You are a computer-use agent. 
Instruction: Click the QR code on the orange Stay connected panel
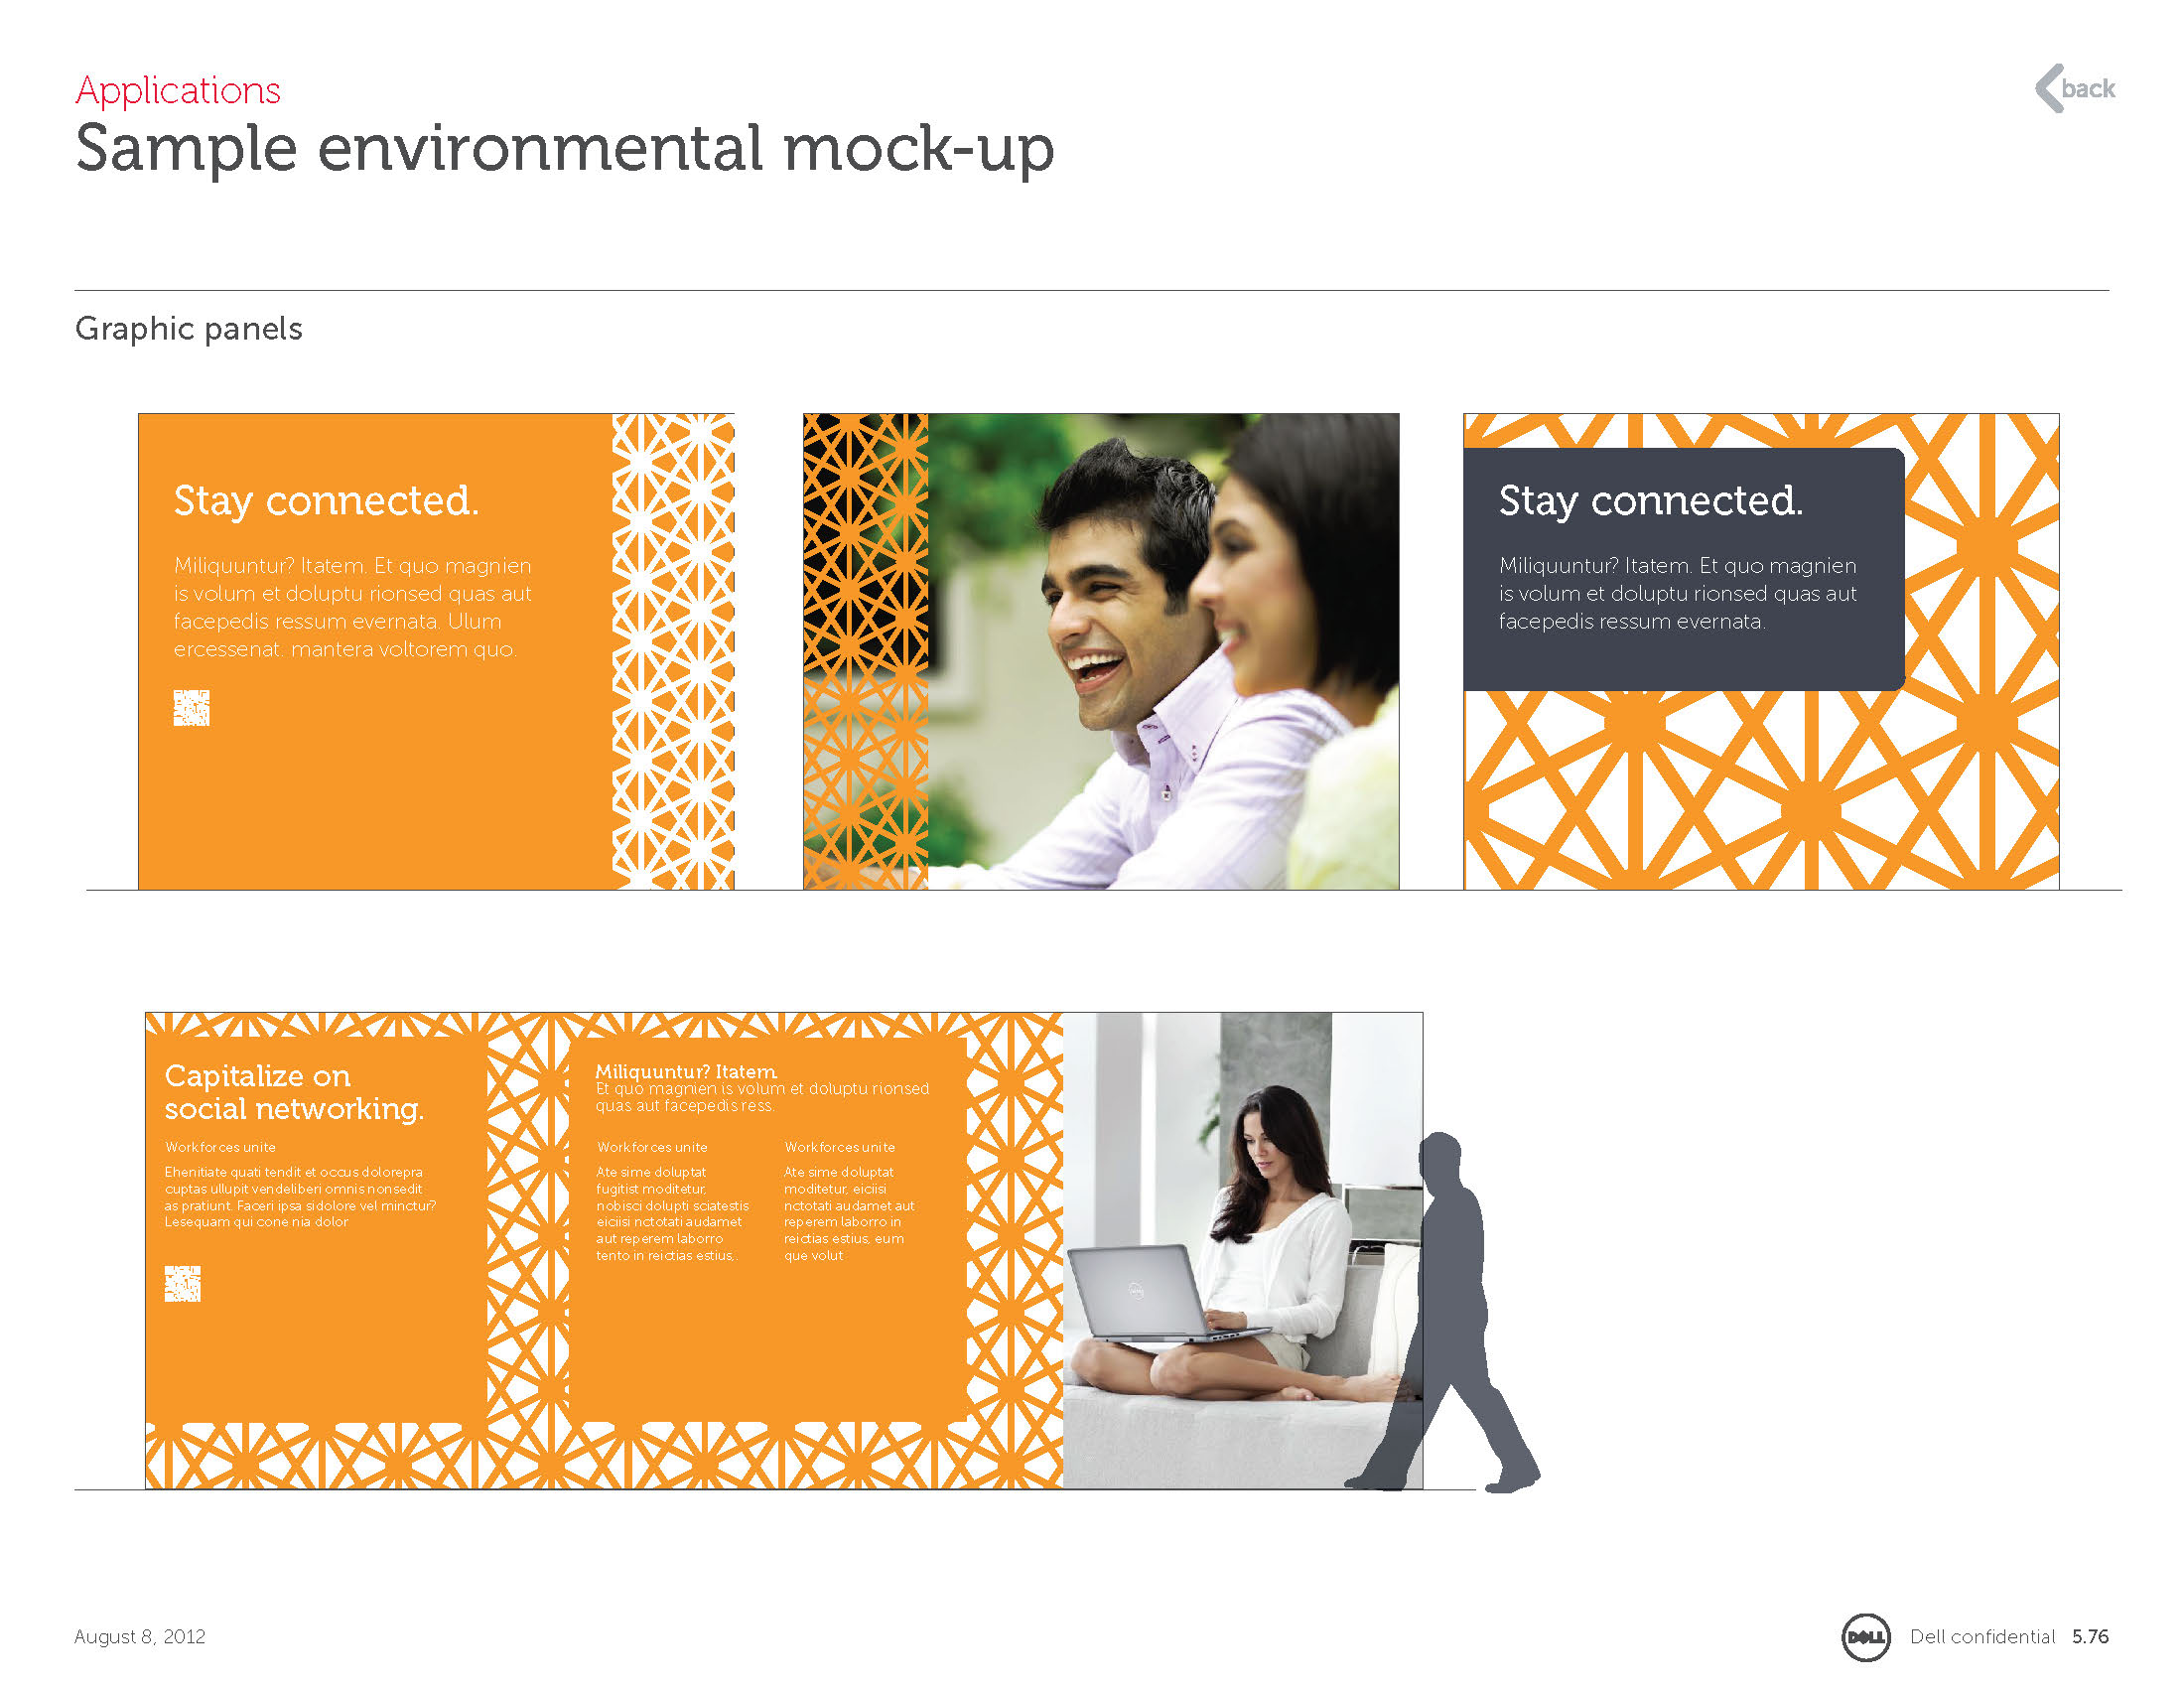(191, 708)
